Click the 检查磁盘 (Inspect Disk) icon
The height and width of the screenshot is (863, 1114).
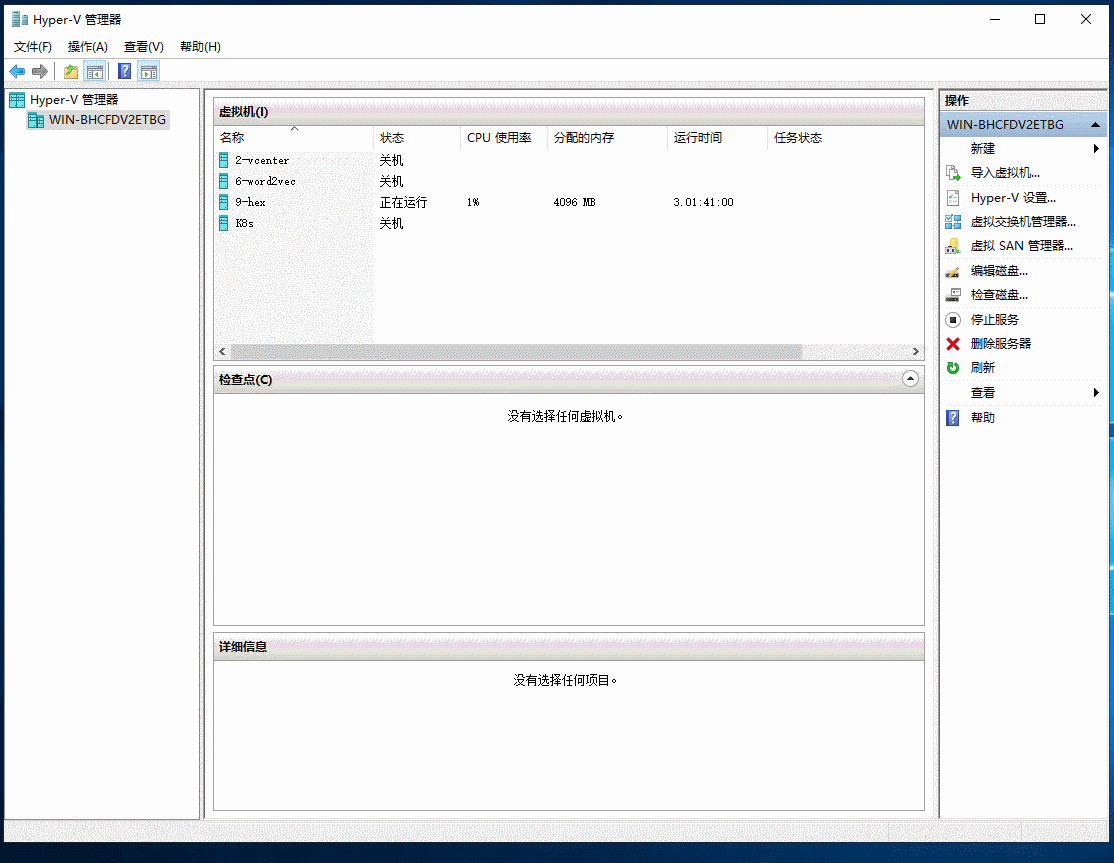(953, 294)
